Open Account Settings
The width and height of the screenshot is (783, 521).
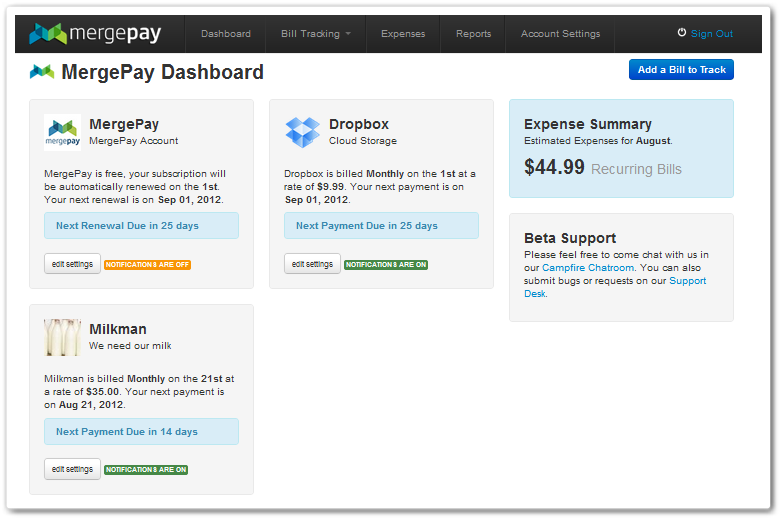(x=560, y=34)
